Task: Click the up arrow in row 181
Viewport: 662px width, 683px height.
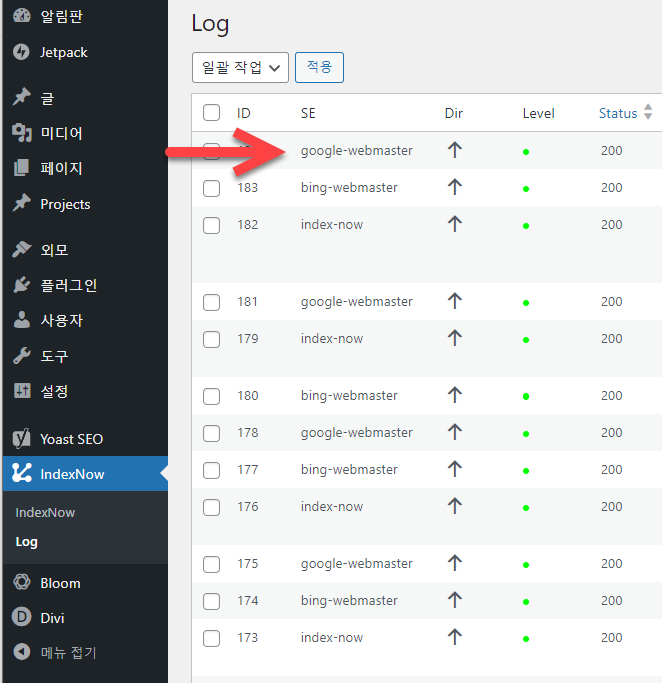Action: tap(455, 301)
